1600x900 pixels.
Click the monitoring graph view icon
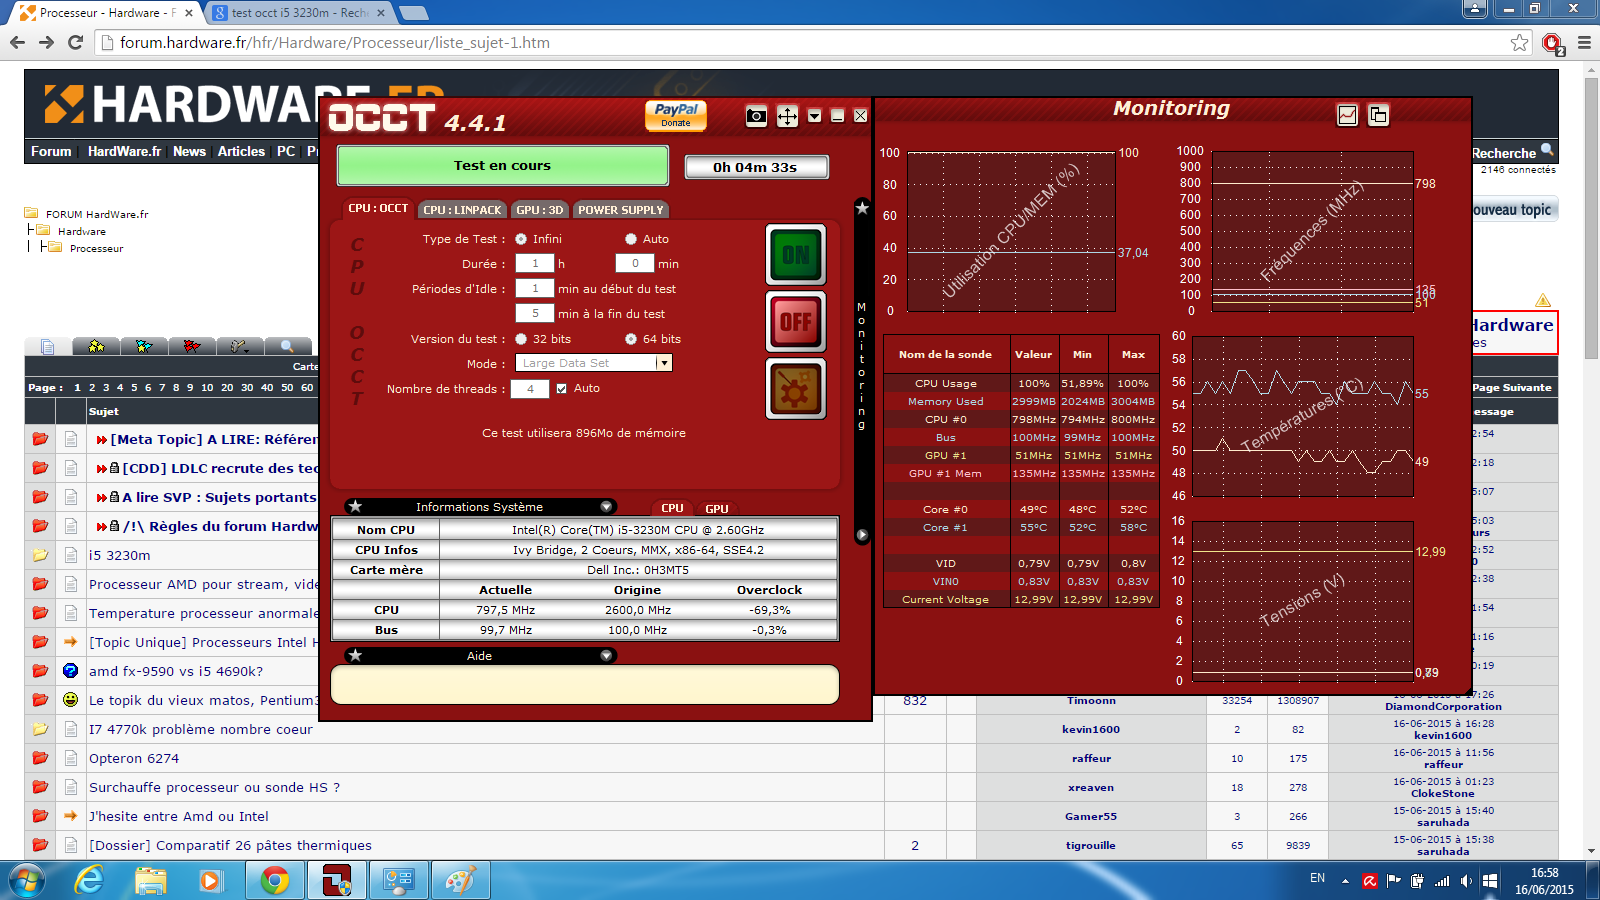click(x=1348, y=115)
